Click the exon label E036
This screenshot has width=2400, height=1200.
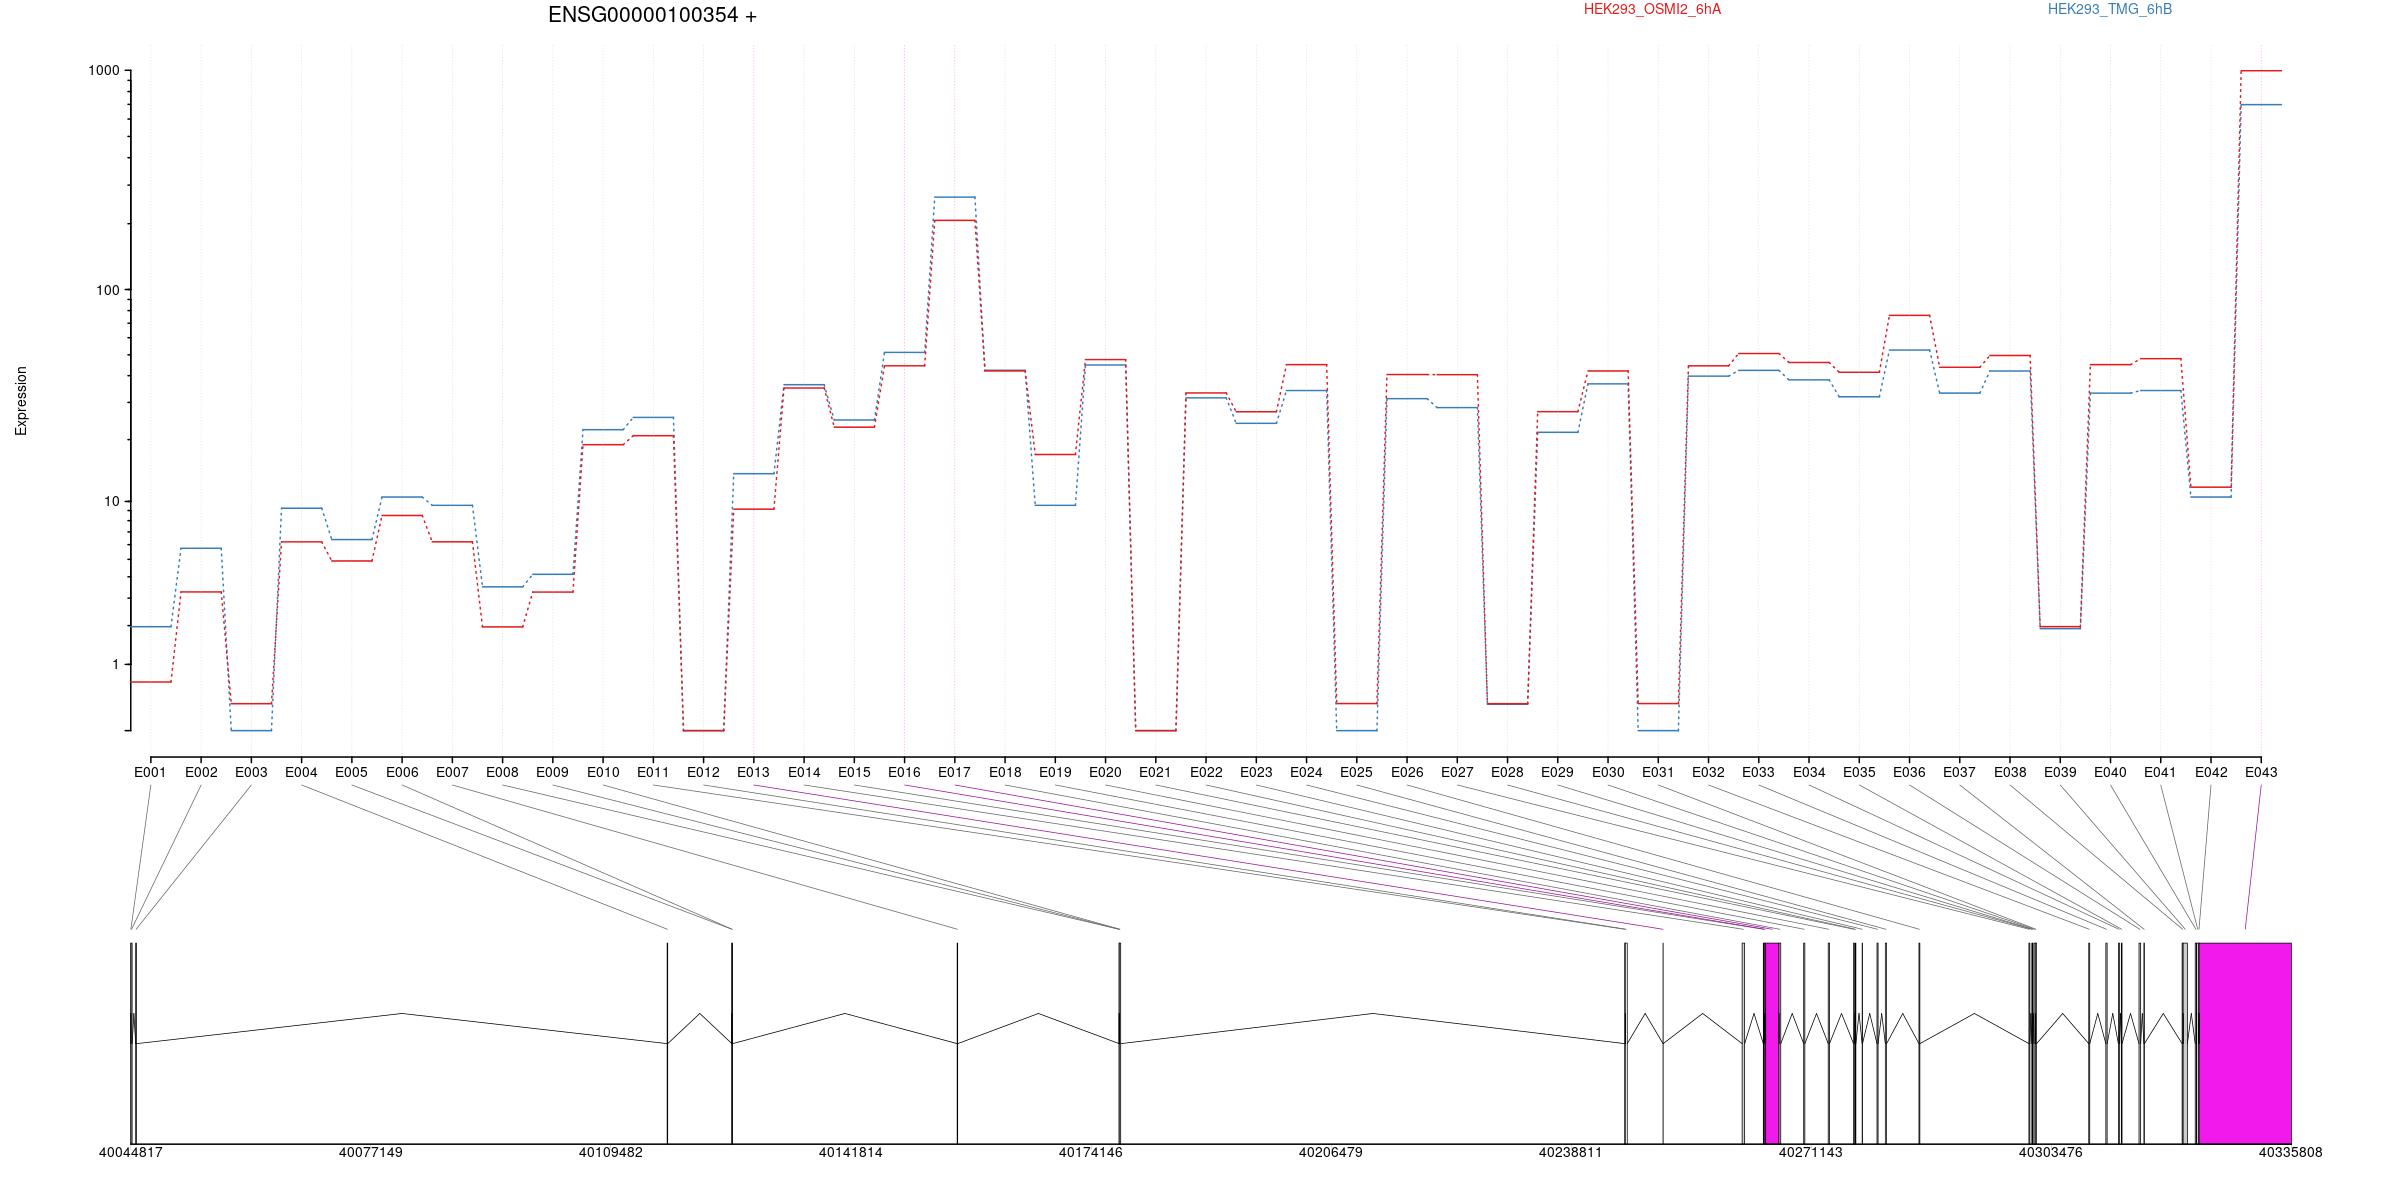click(1909, 772)
